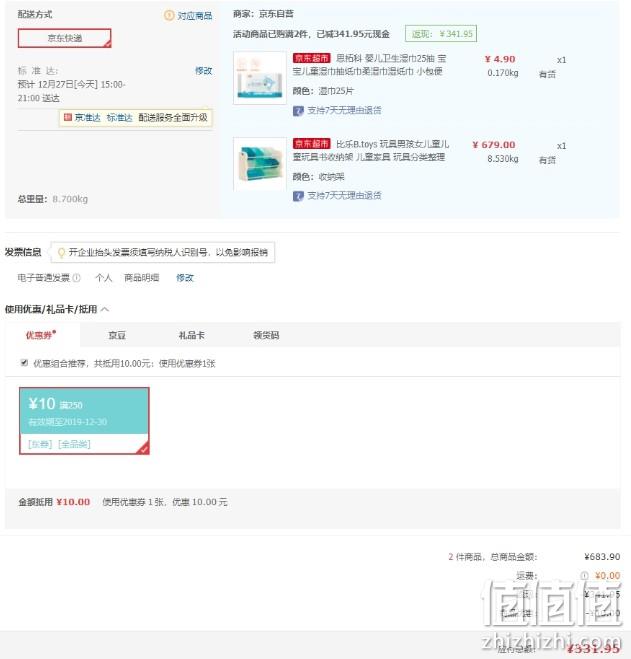Screen dimensions: 631x659
Task: Click 个人 invoice title text
Action: (104, 278)
